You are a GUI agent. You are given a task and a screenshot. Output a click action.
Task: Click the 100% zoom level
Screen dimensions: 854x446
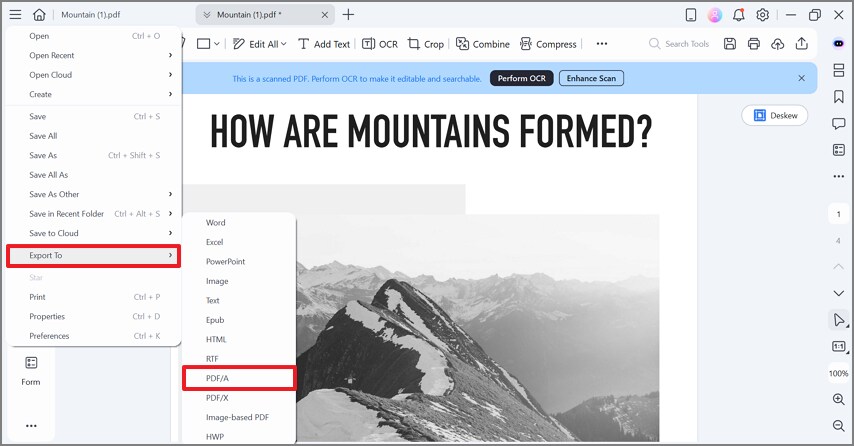coord(839,374)
